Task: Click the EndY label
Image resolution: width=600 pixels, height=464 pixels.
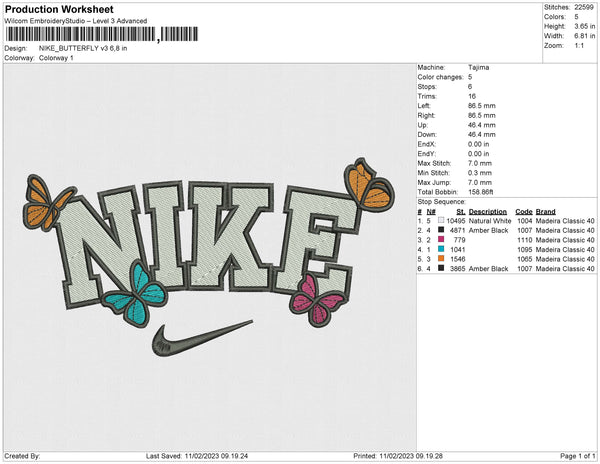Action: click(427, 154)
